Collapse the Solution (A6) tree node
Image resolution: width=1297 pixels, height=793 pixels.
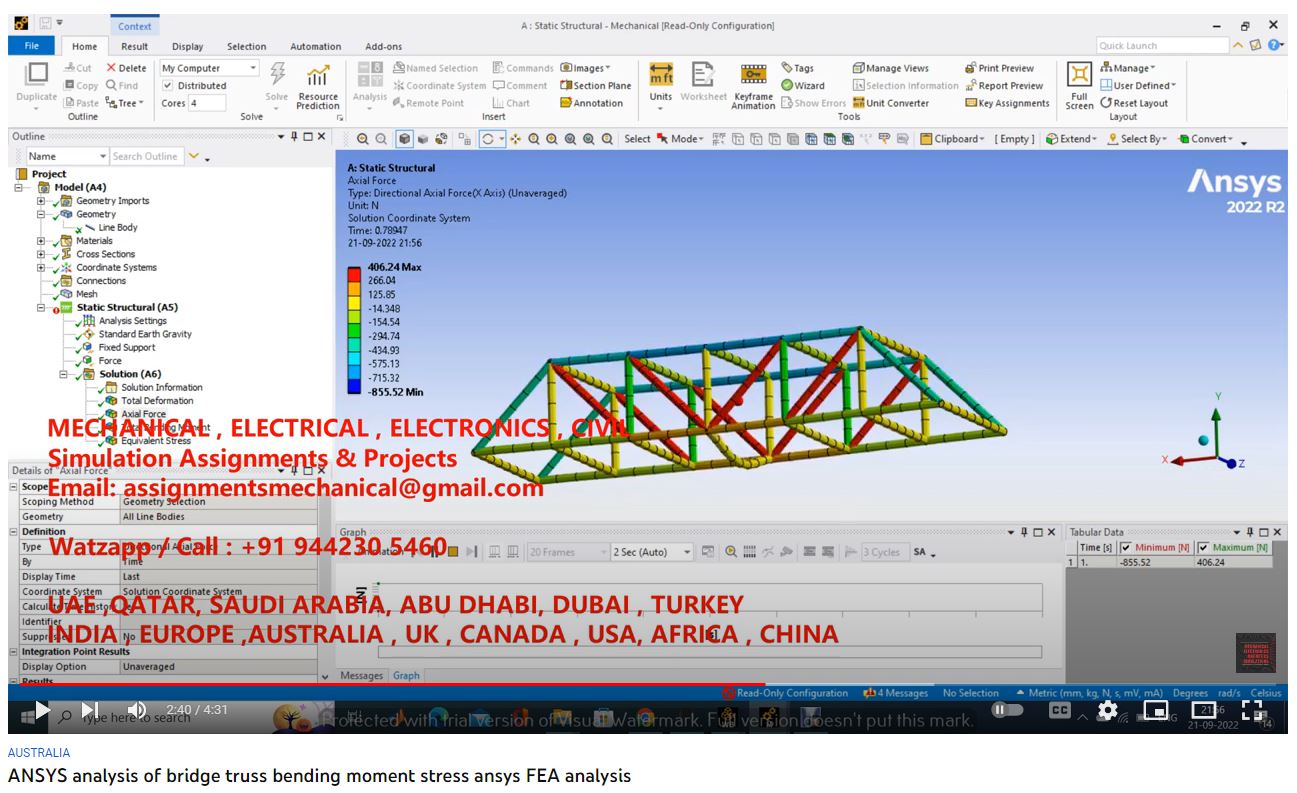coord(63,375)
